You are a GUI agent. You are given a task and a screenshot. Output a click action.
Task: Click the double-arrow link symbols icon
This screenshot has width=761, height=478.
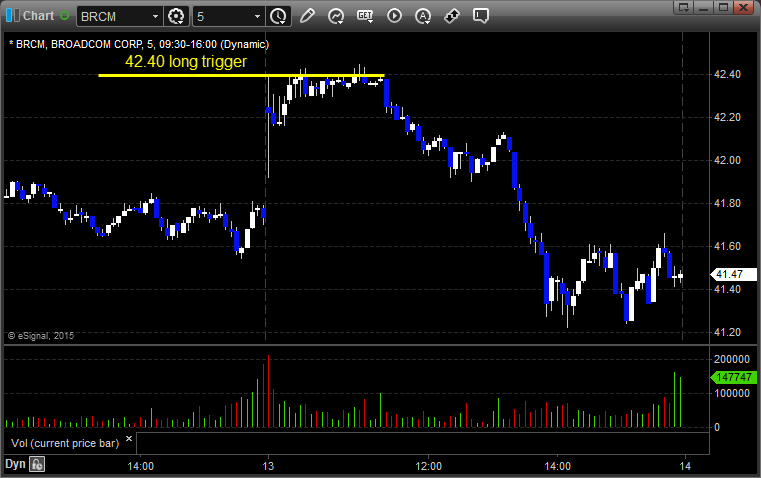[452, 16]
